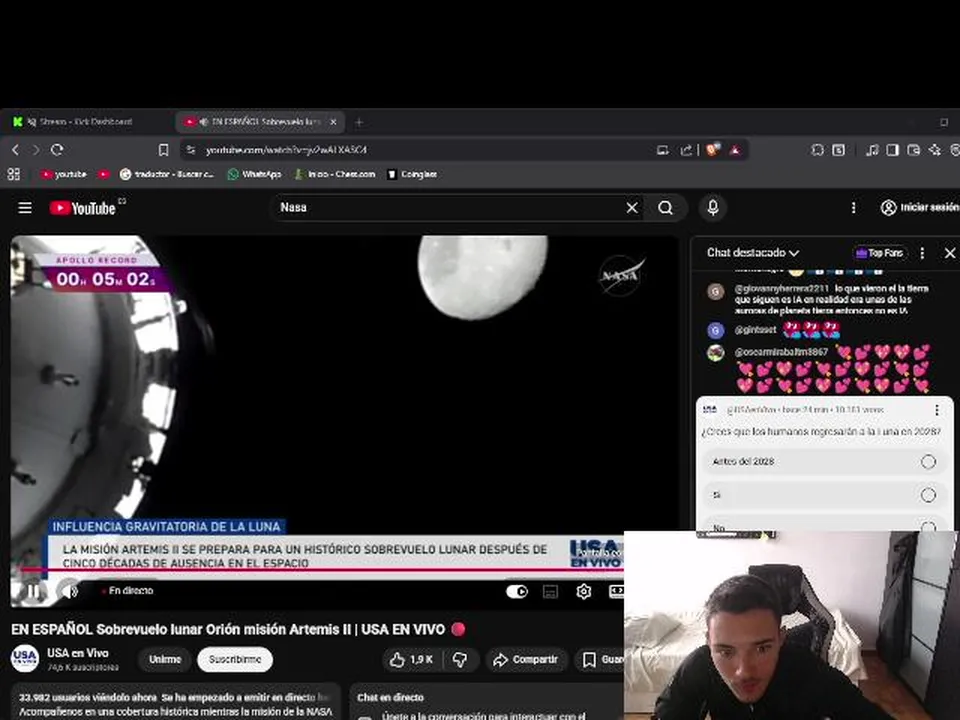Viewport: 960px width, 720px height.
Task: Open the bookmarks apps grid icon
Action: pos(13,174)
